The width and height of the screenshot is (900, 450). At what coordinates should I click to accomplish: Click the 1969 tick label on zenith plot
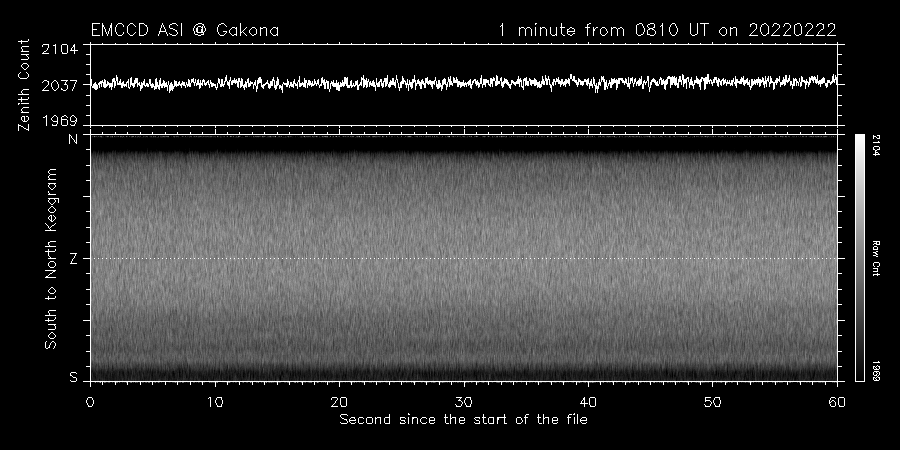60,121
